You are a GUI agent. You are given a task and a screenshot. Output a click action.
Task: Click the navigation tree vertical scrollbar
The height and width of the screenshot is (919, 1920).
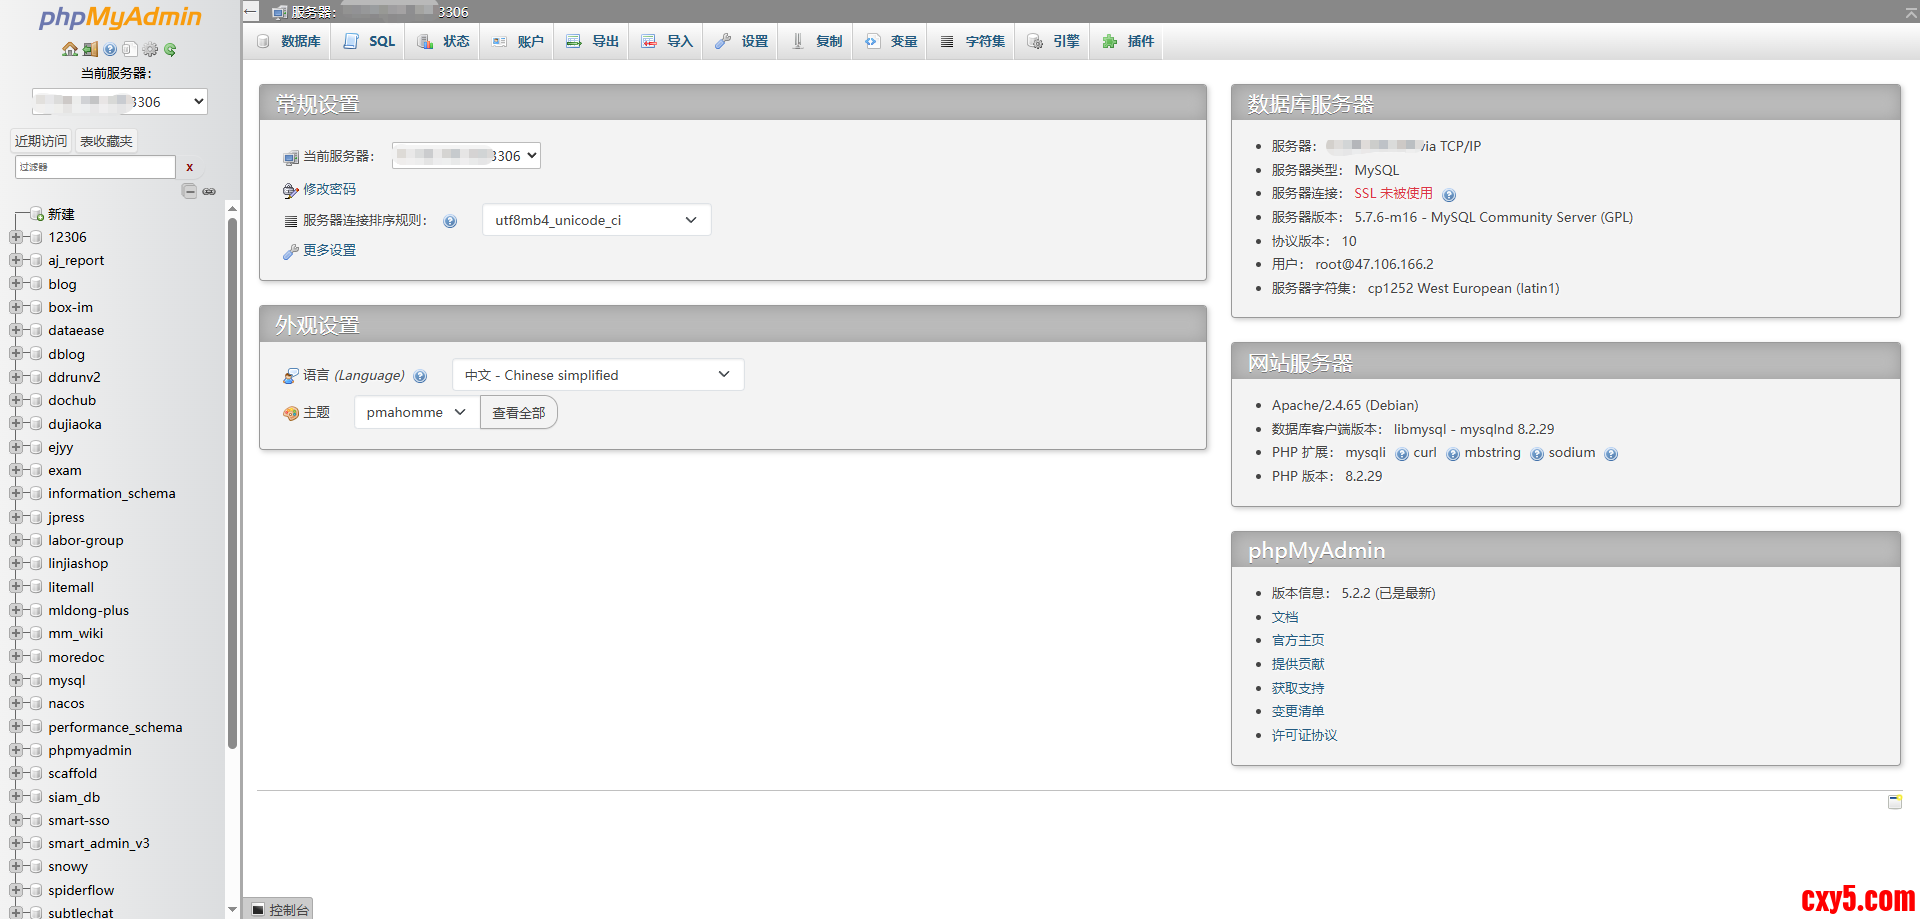click(232, 480)
